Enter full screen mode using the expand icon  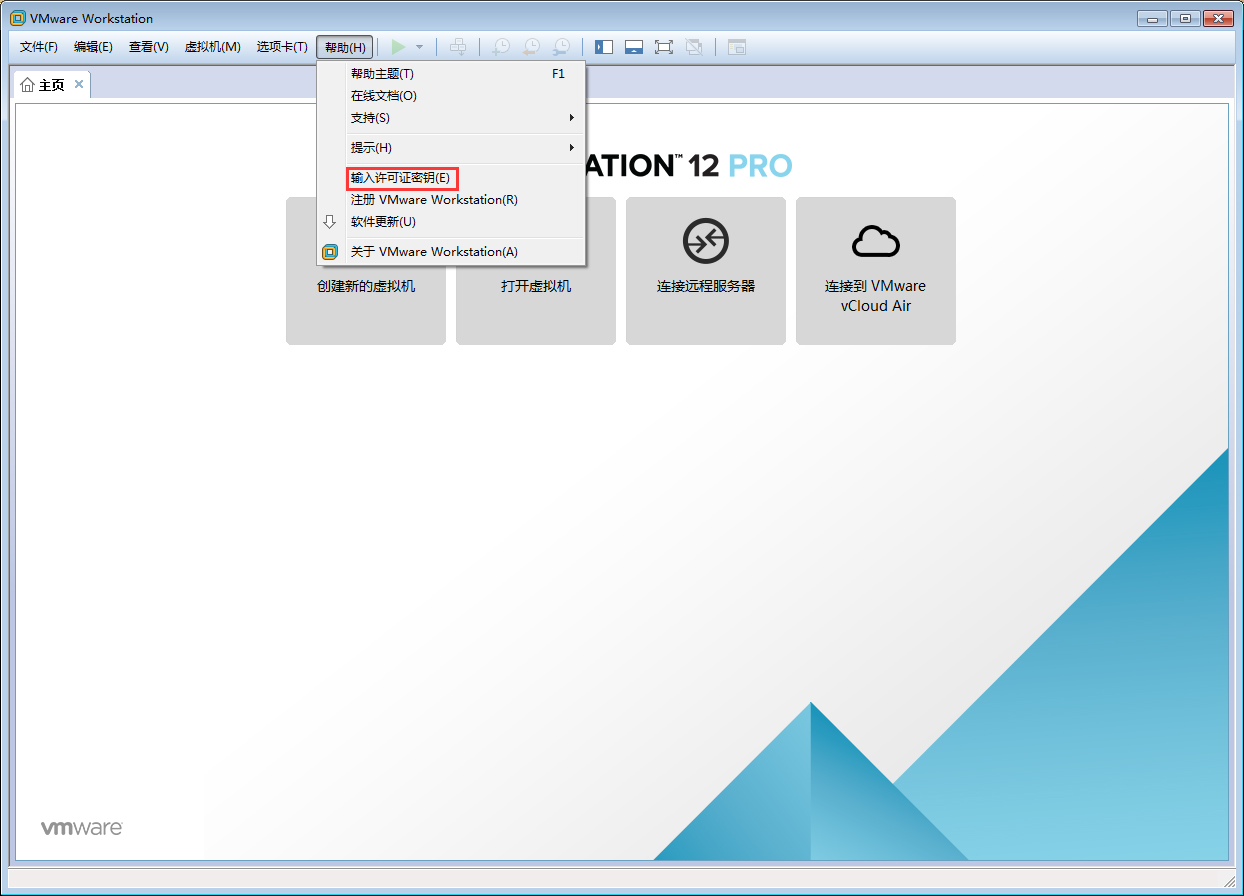664,46
